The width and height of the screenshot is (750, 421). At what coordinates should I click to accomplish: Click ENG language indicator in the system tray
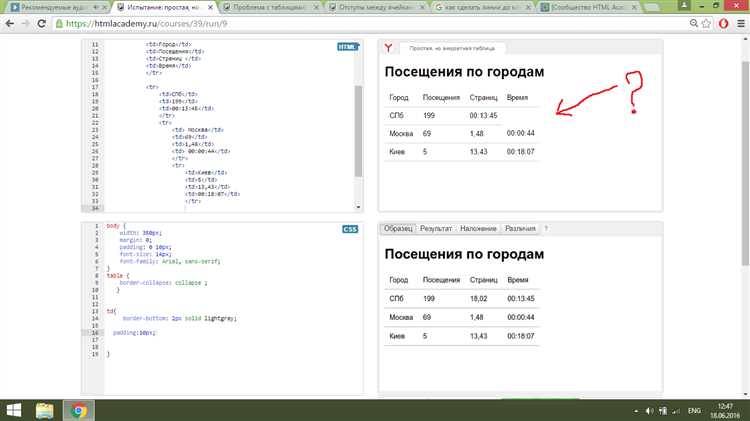click(x=692, y=410)
